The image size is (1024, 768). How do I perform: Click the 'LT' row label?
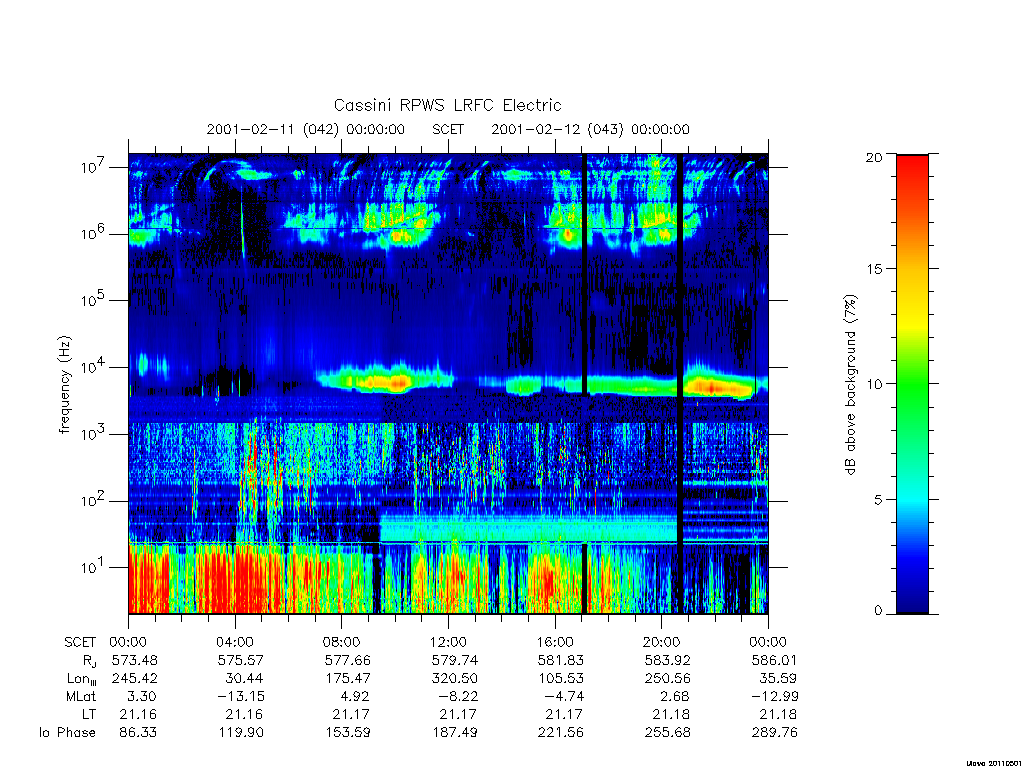pos(89,714)
